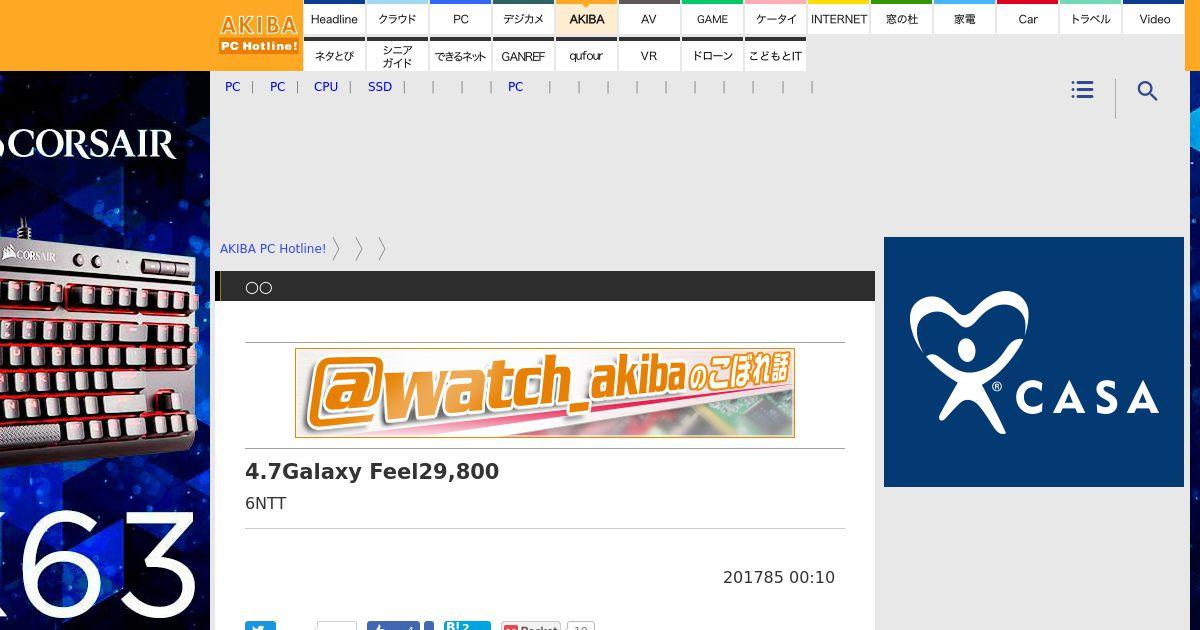This screenshot has height=630, width=1200.
Task: Open the @watch_akiba banner image
Action: [545, 393]
